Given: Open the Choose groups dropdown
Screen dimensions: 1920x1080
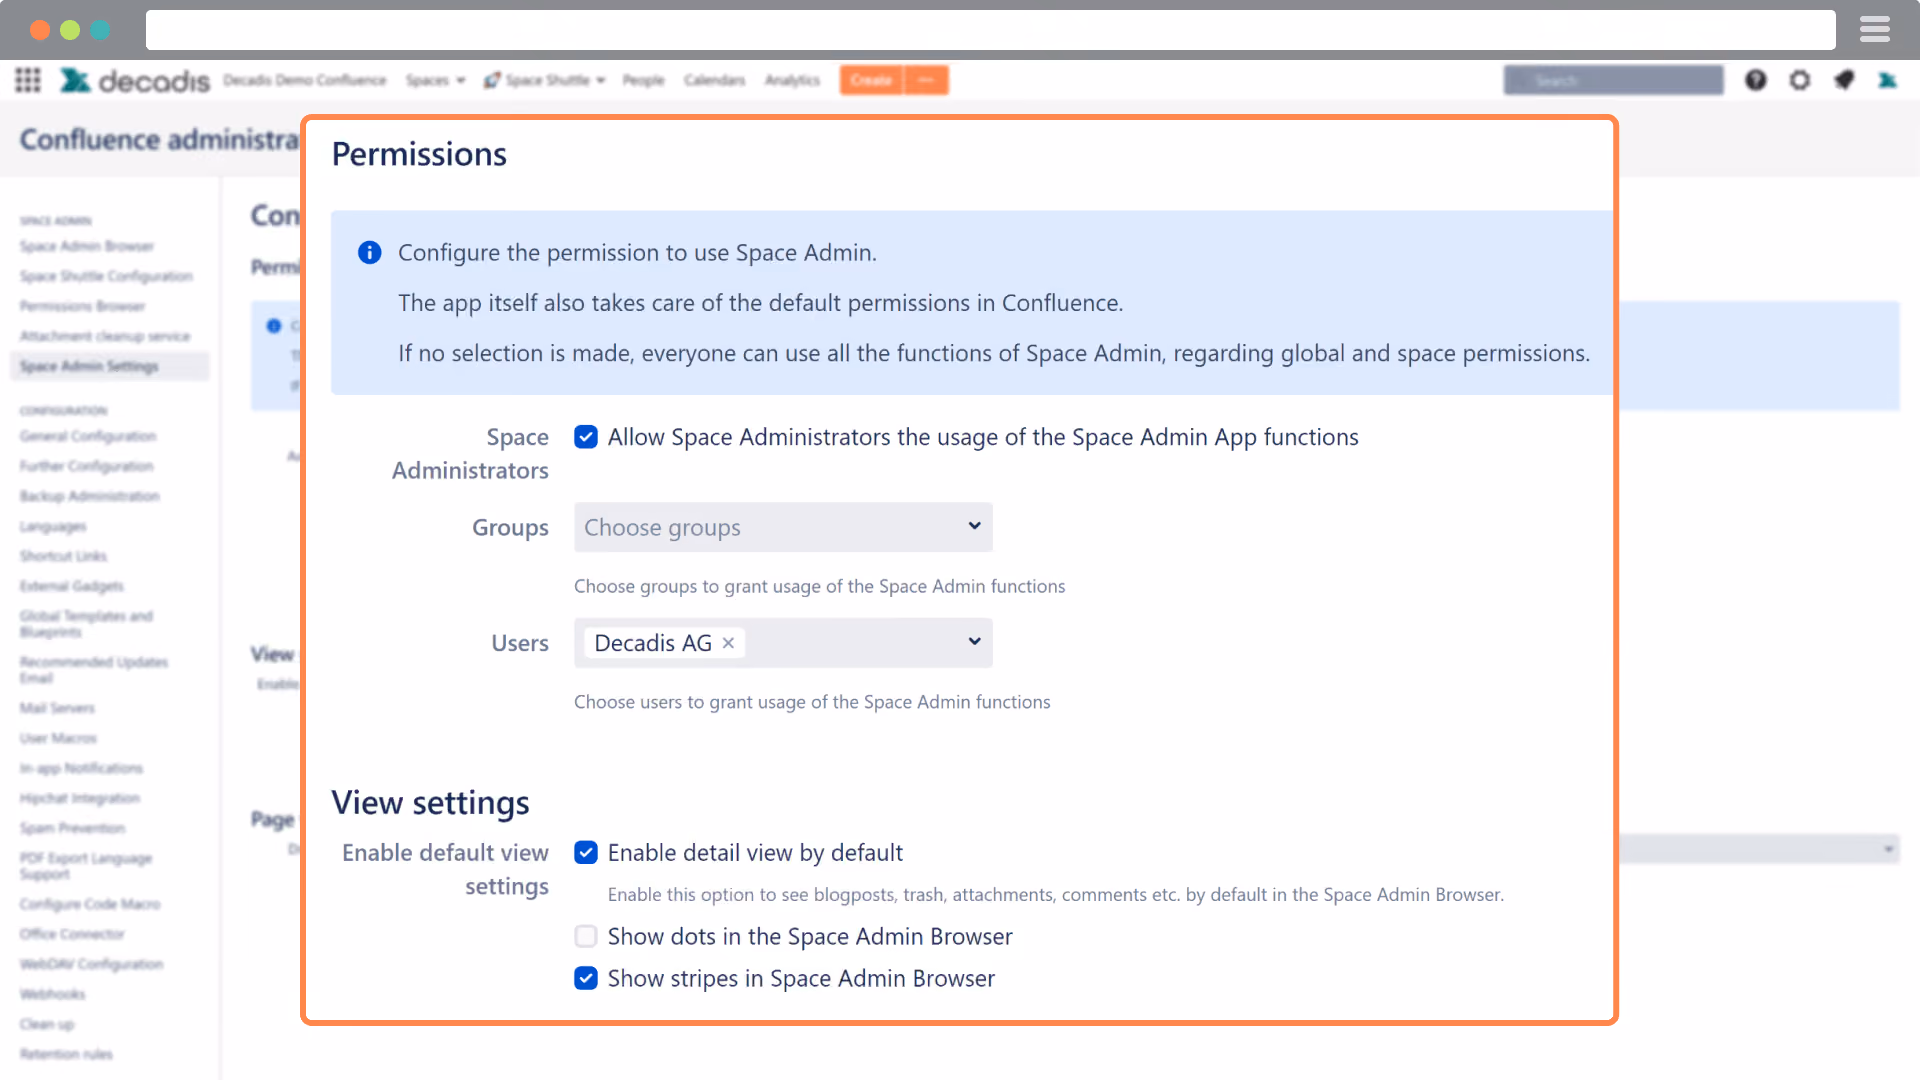Looking at the screenshot, I should click(x=783, y=527).
